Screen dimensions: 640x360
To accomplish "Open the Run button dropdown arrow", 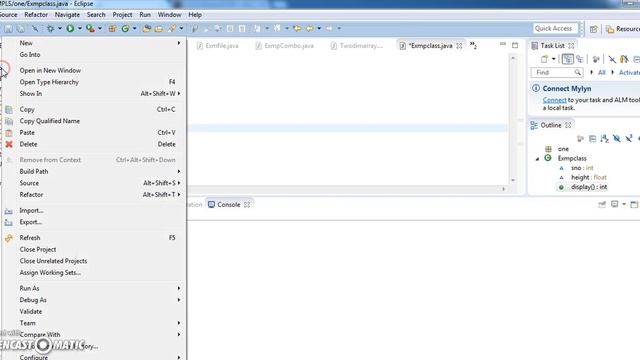I will click(x=80, y=29).
